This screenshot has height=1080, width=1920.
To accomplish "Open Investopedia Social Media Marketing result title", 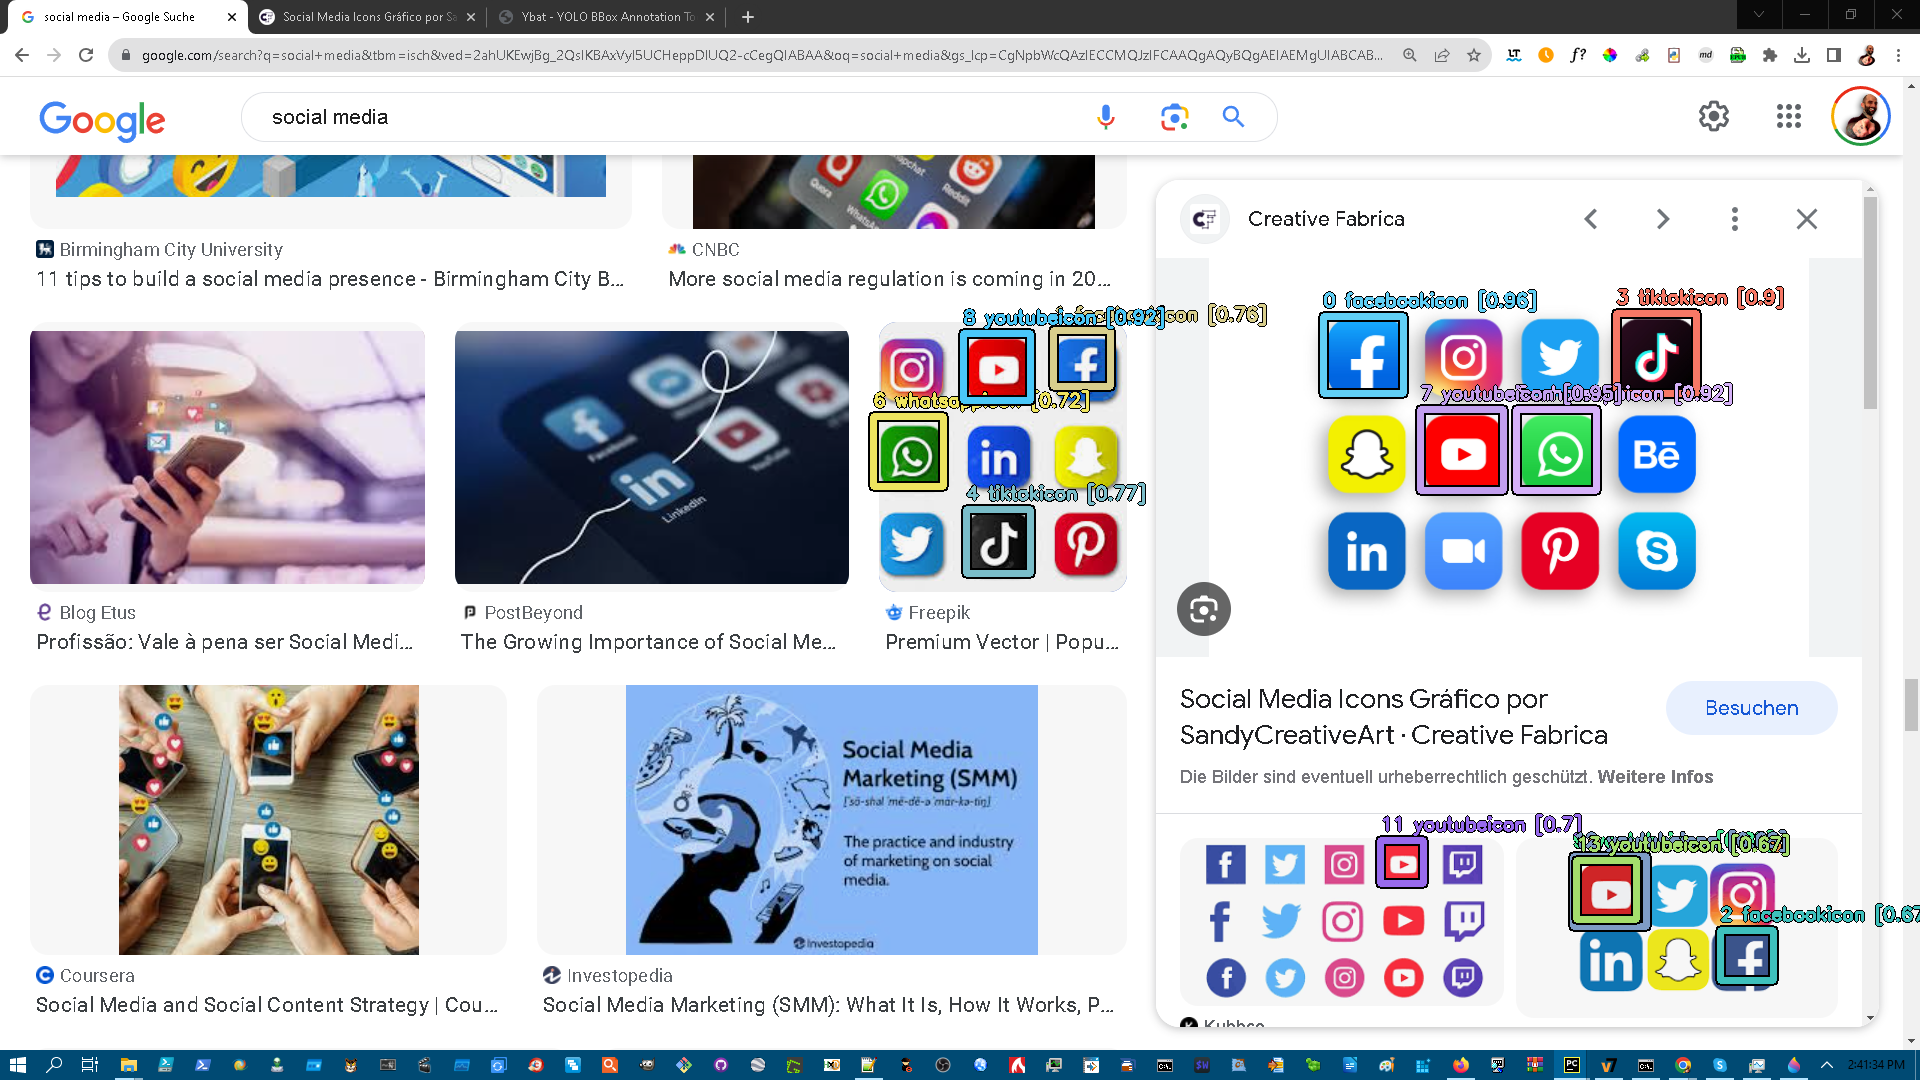I will pyautogui.click(x=828, y=1005).
